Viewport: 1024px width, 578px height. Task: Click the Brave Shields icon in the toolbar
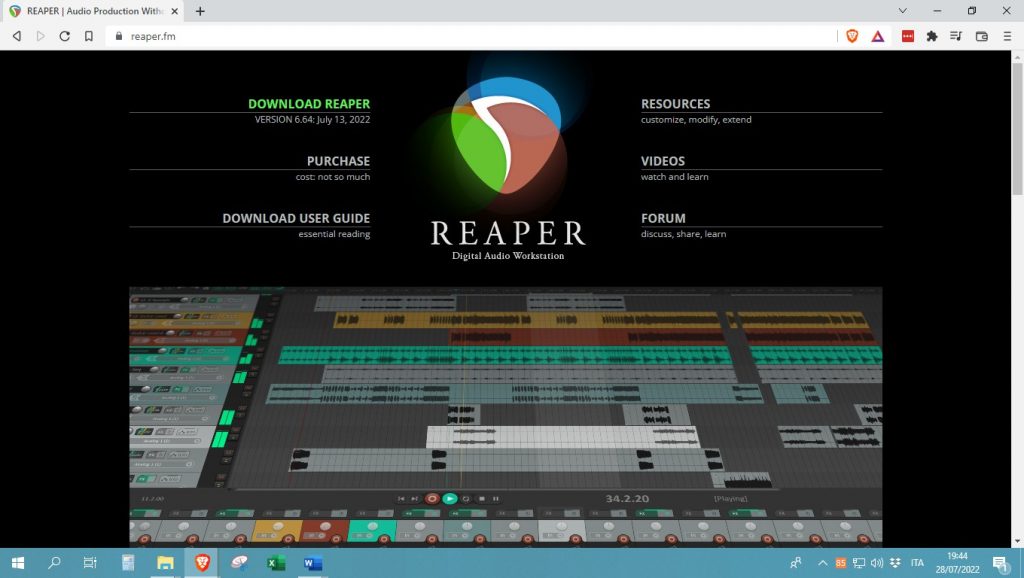[x=851, y=35]
